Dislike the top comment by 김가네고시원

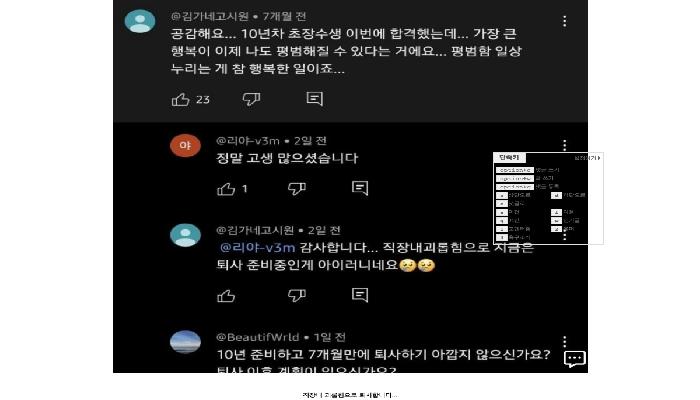pos(251,99)
